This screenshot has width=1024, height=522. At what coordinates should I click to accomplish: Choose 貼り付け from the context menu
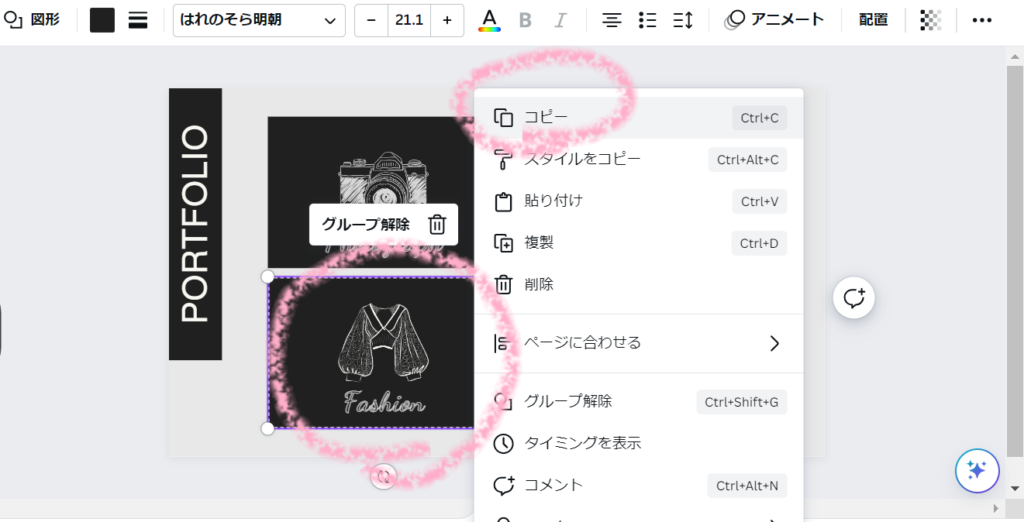click(639, 201)
